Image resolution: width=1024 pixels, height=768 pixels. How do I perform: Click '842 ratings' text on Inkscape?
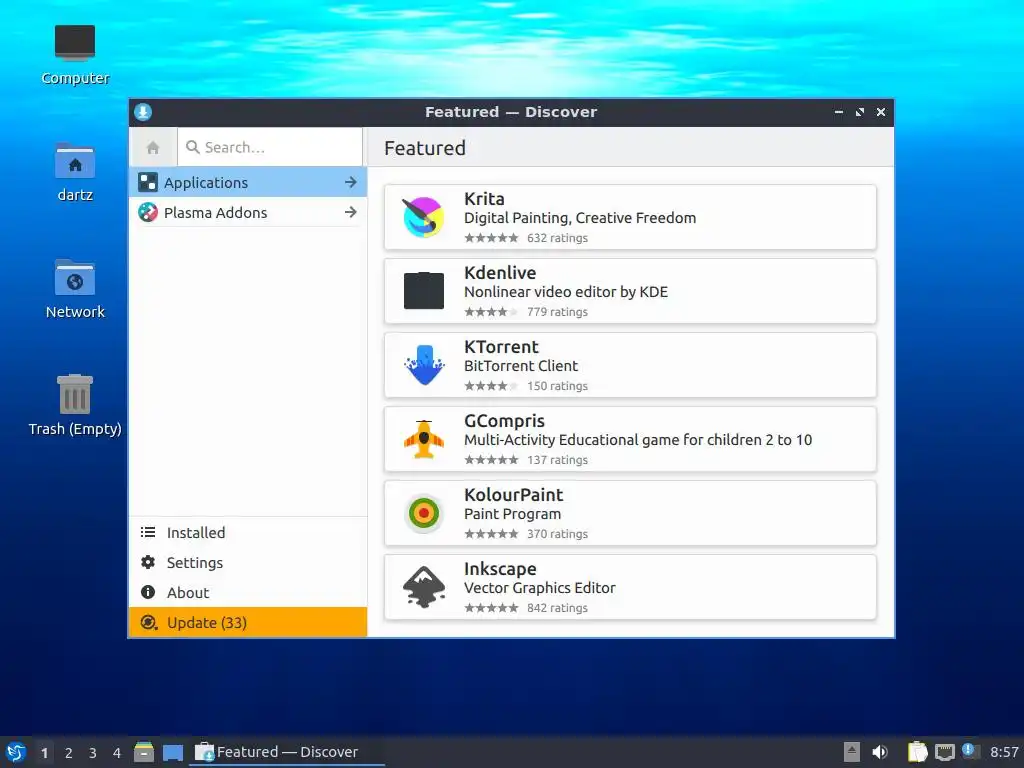tap(557, 607)
